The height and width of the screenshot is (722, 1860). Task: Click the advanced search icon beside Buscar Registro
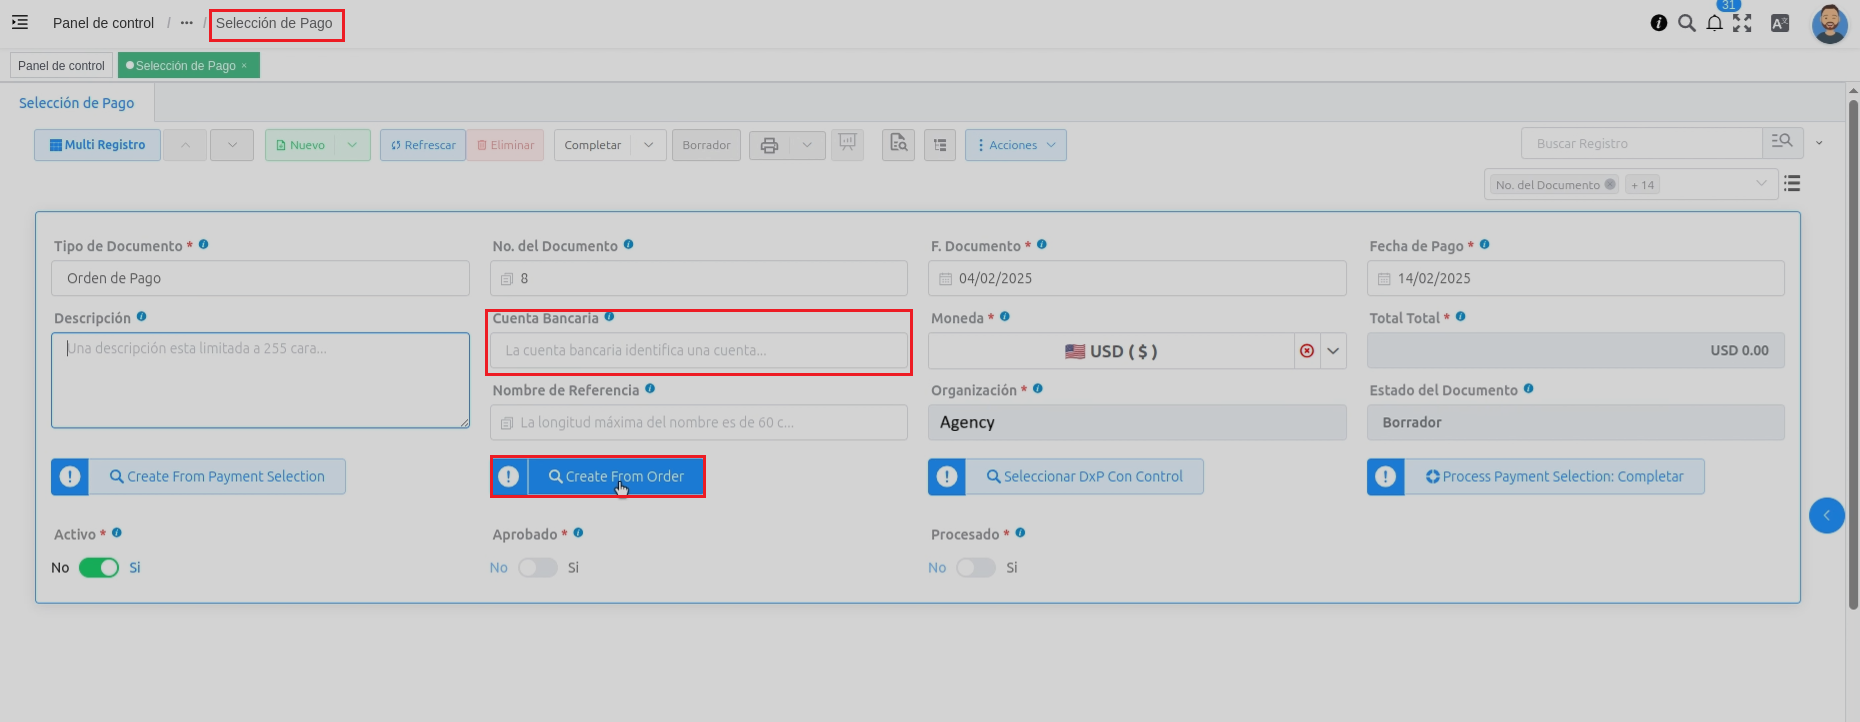click(1782, 143)
